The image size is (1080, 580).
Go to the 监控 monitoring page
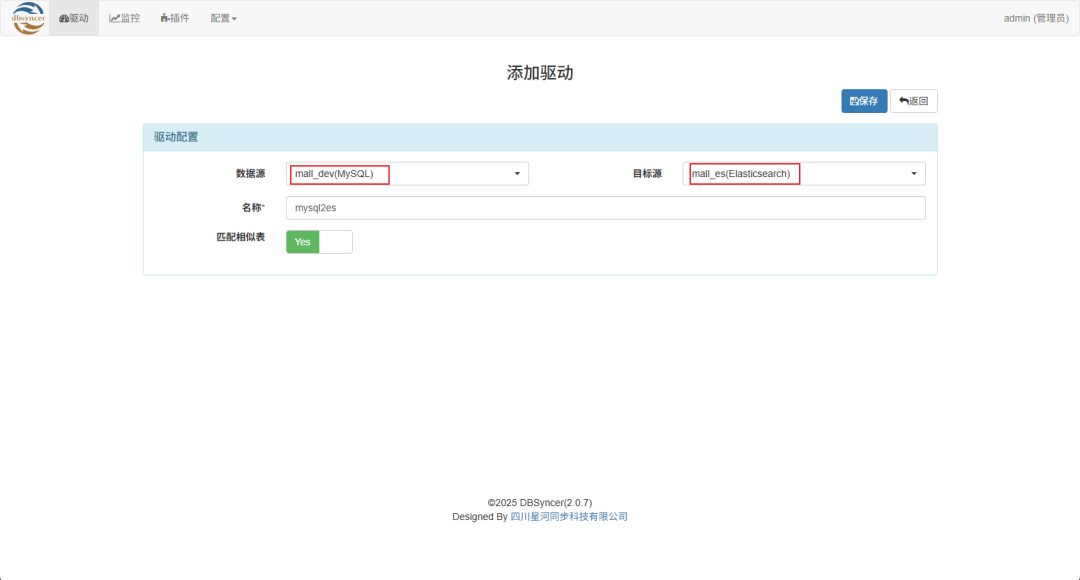tap(125, 18)
